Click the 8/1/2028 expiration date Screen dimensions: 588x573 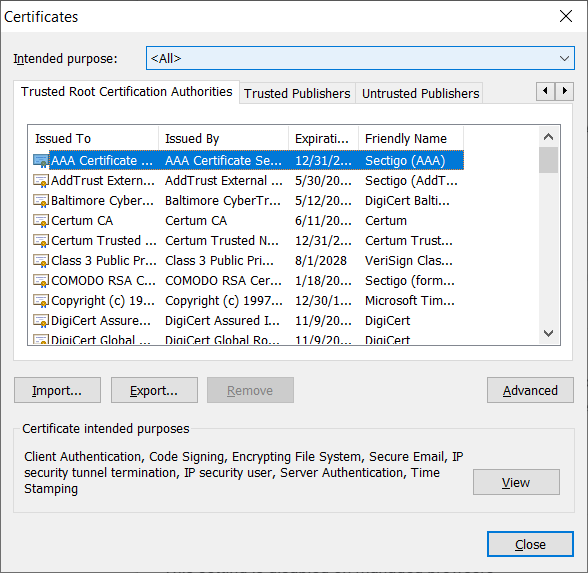321,261
